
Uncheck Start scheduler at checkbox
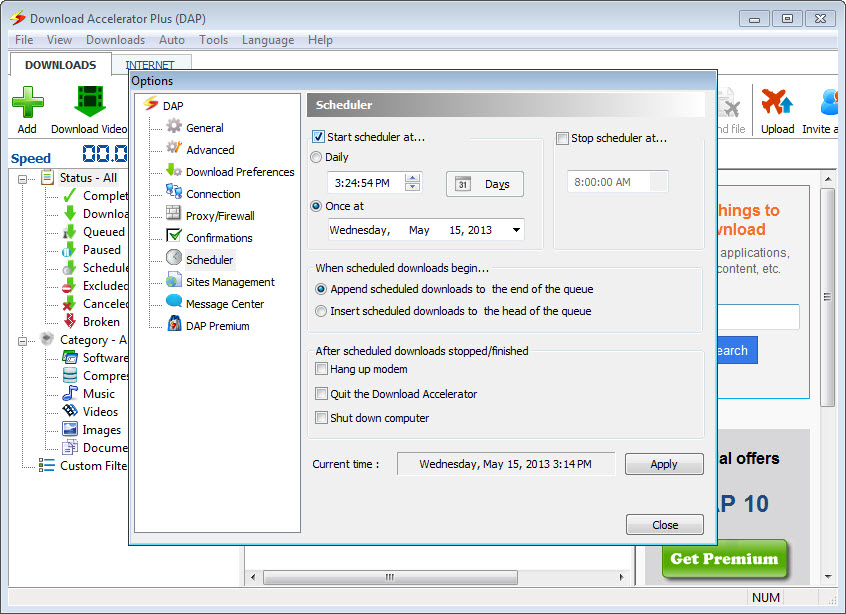pyautogui.click(x=318, y=137)
